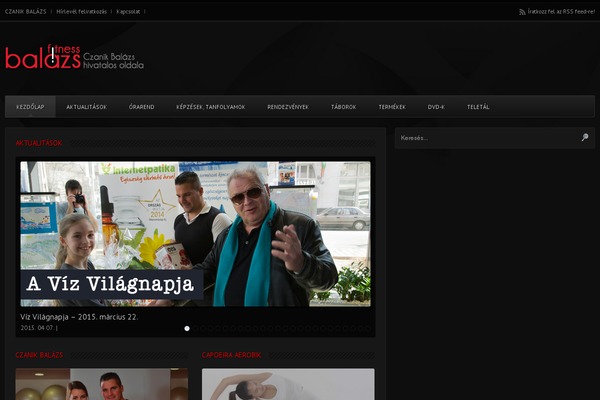Open the DVD-K menu item
Image resolution: width=600 pixels, height=400 pixels.
click(436, 107)
